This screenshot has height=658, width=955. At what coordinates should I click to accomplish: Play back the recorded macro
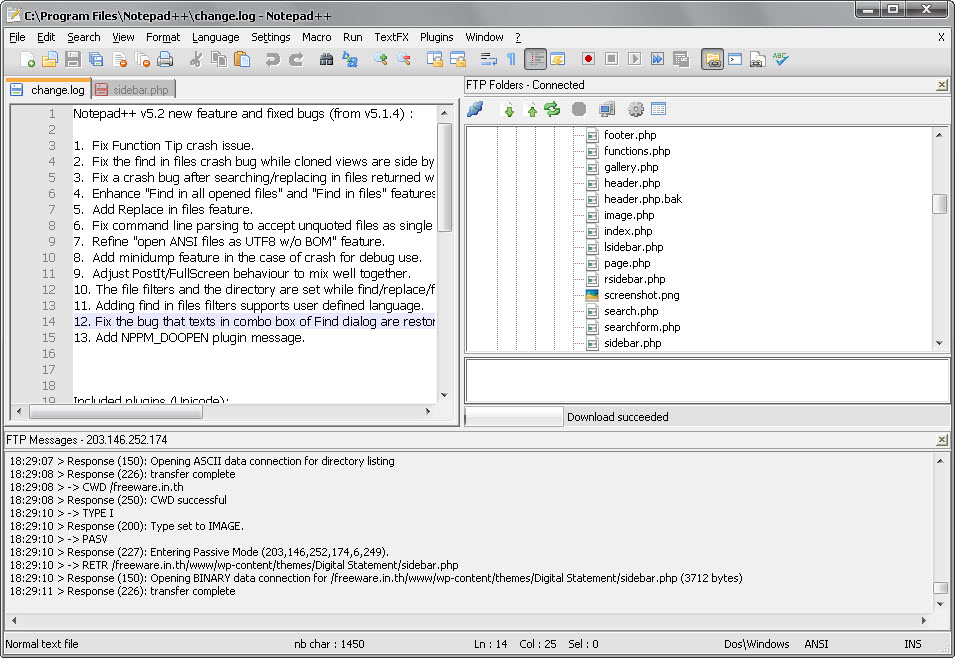[x=634, y=59]
